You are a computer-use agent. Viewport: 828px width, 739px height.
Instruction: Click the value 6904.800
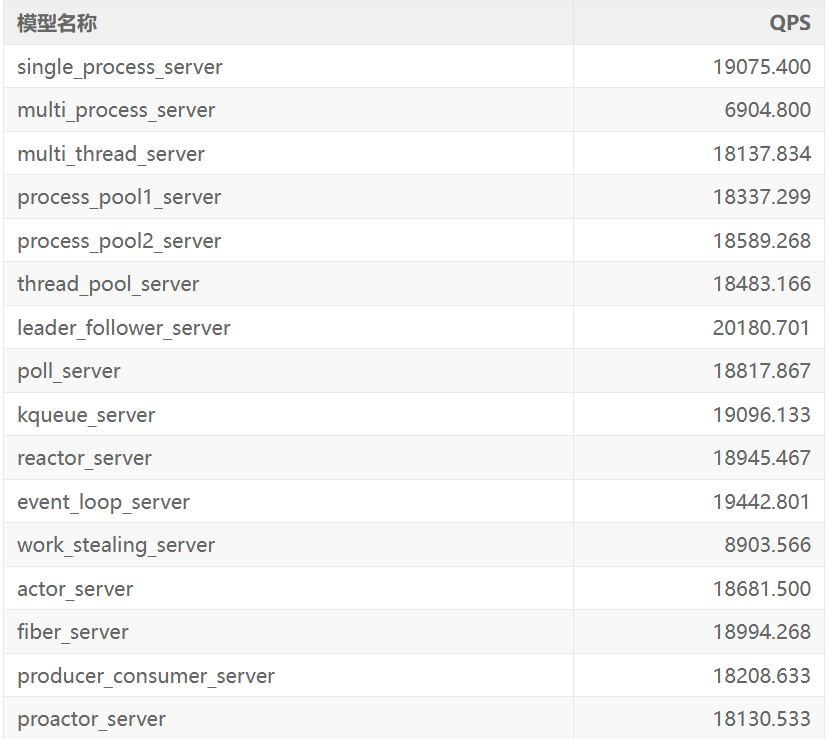[x=767, y=110]
